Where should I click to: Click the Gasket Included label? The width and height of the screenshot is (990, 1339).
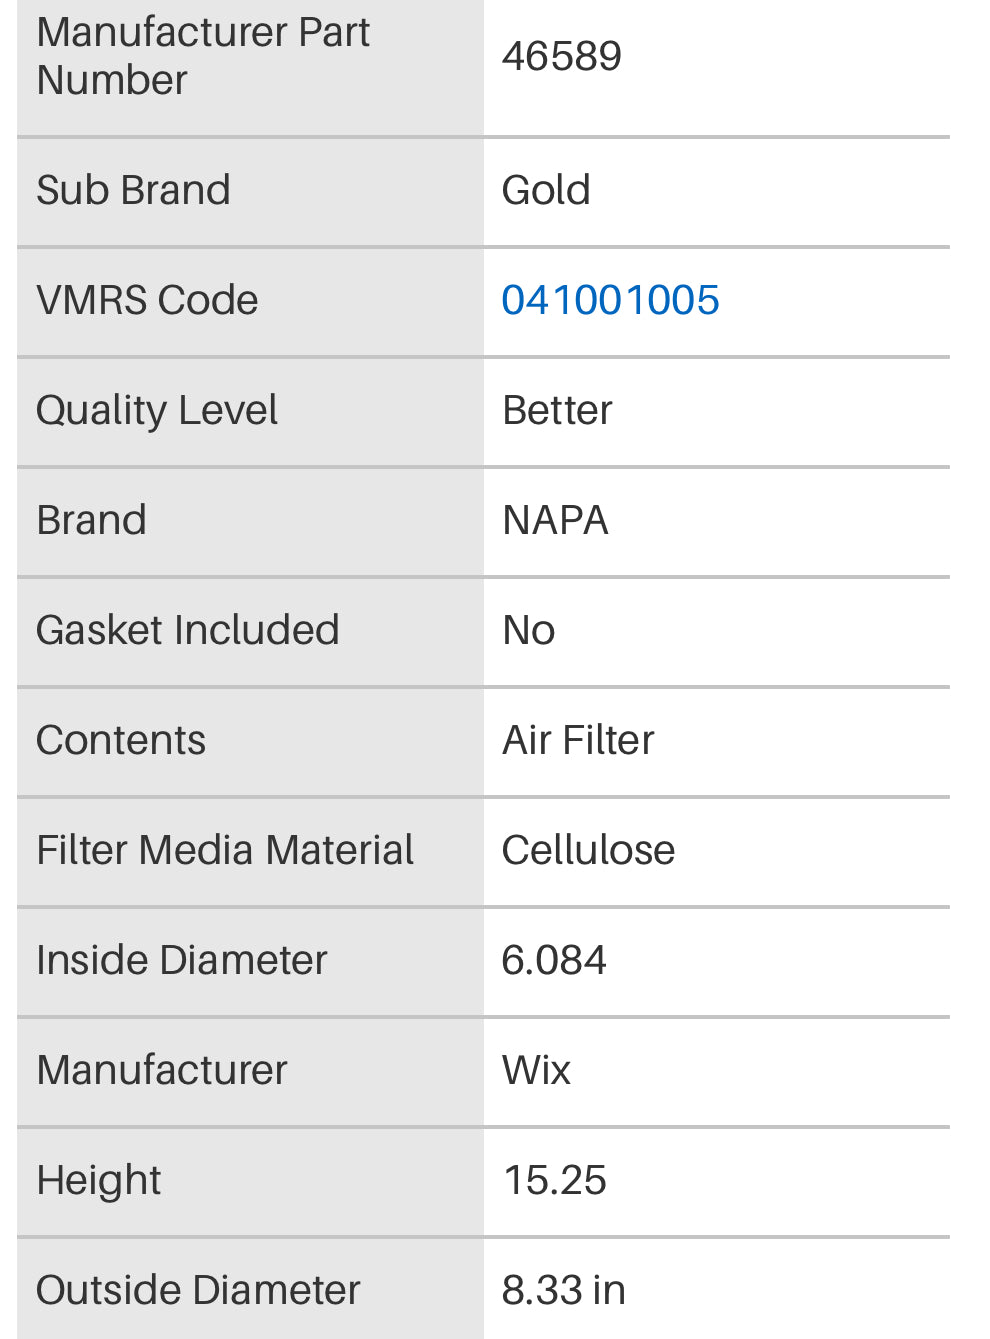pyautogui.click(x=188, y=630)
